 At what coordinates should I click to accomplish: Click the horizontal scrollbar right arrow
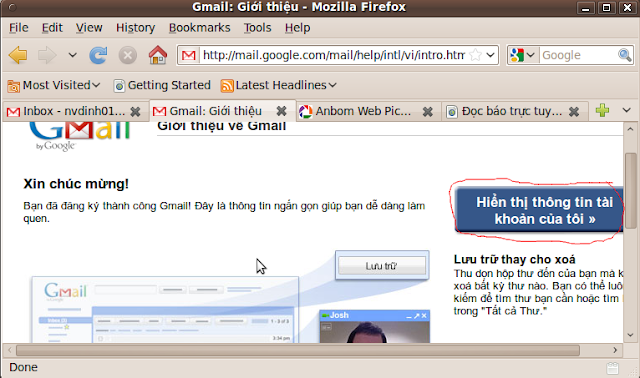click(x=615, y=350)
